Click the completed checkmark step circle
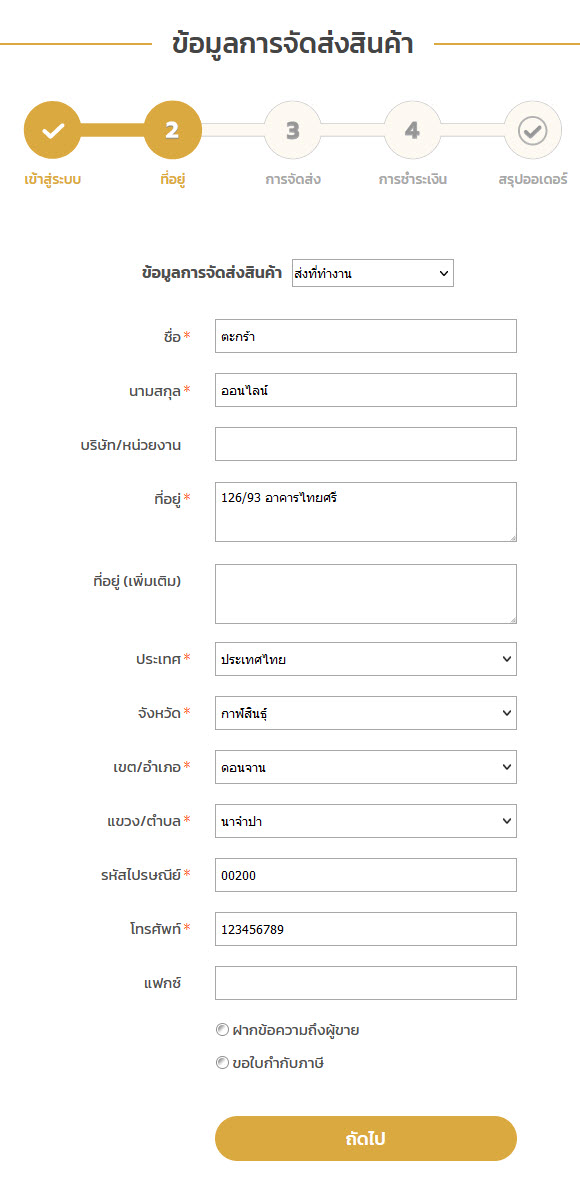Screen dimensions: 580x1181 click(x=52, y=130)
